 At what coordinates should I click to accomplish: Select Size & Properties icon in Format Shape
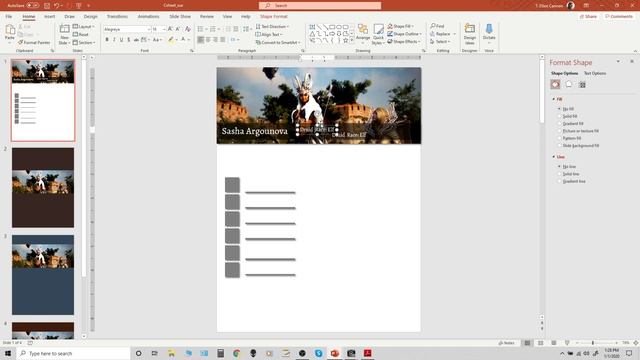click(x=582, y=84)
